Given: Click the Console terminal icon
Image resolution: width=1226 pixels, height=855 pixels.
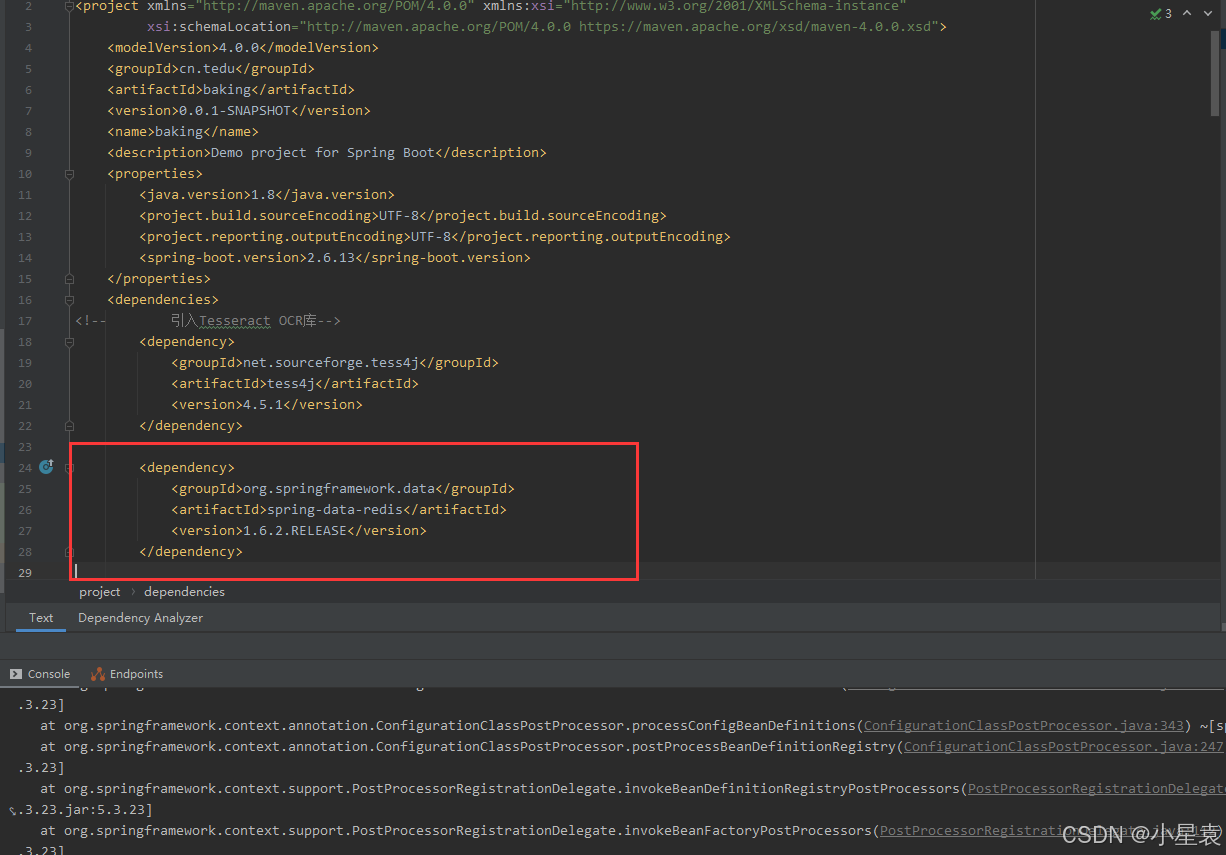Looking at the screenshot, I should 16,674.
